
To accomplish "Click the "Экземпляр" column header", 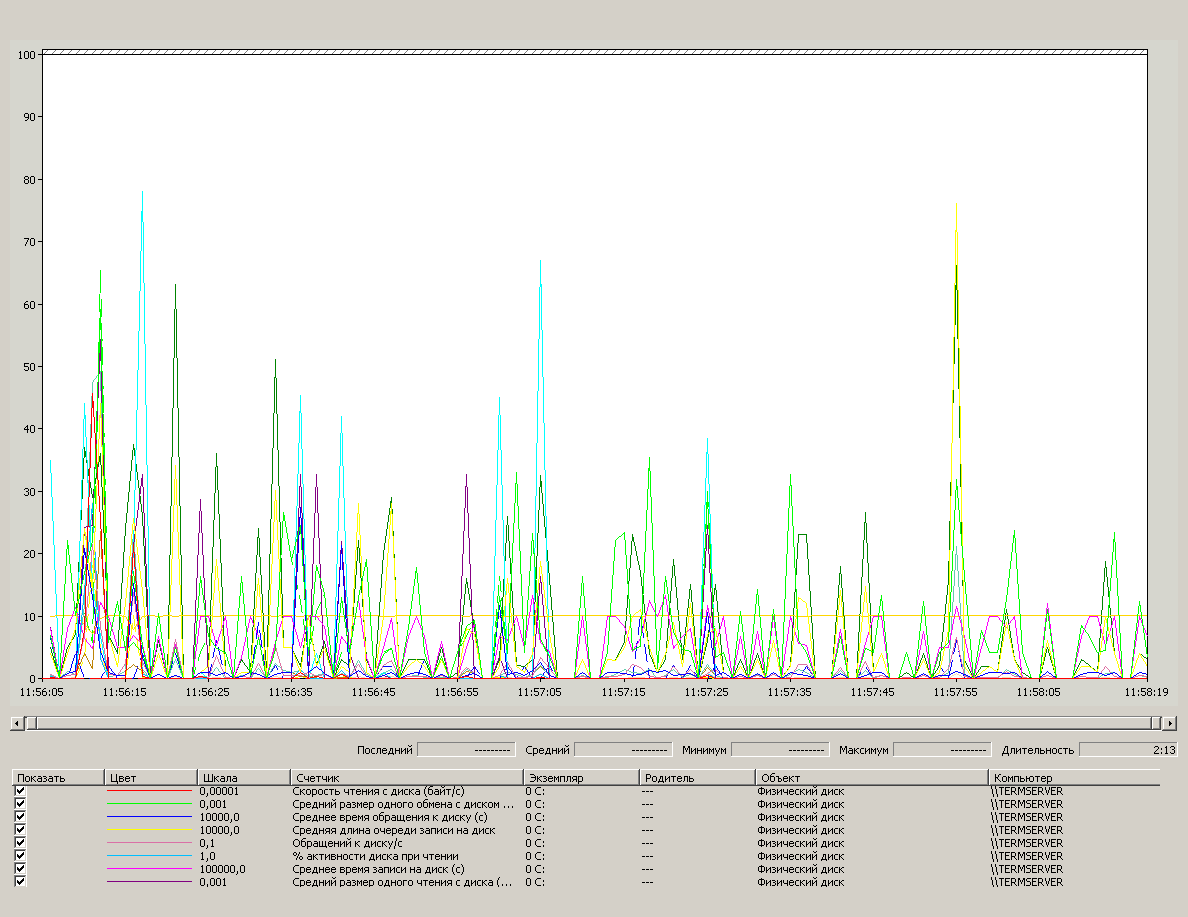I will (x=582, y=778).
